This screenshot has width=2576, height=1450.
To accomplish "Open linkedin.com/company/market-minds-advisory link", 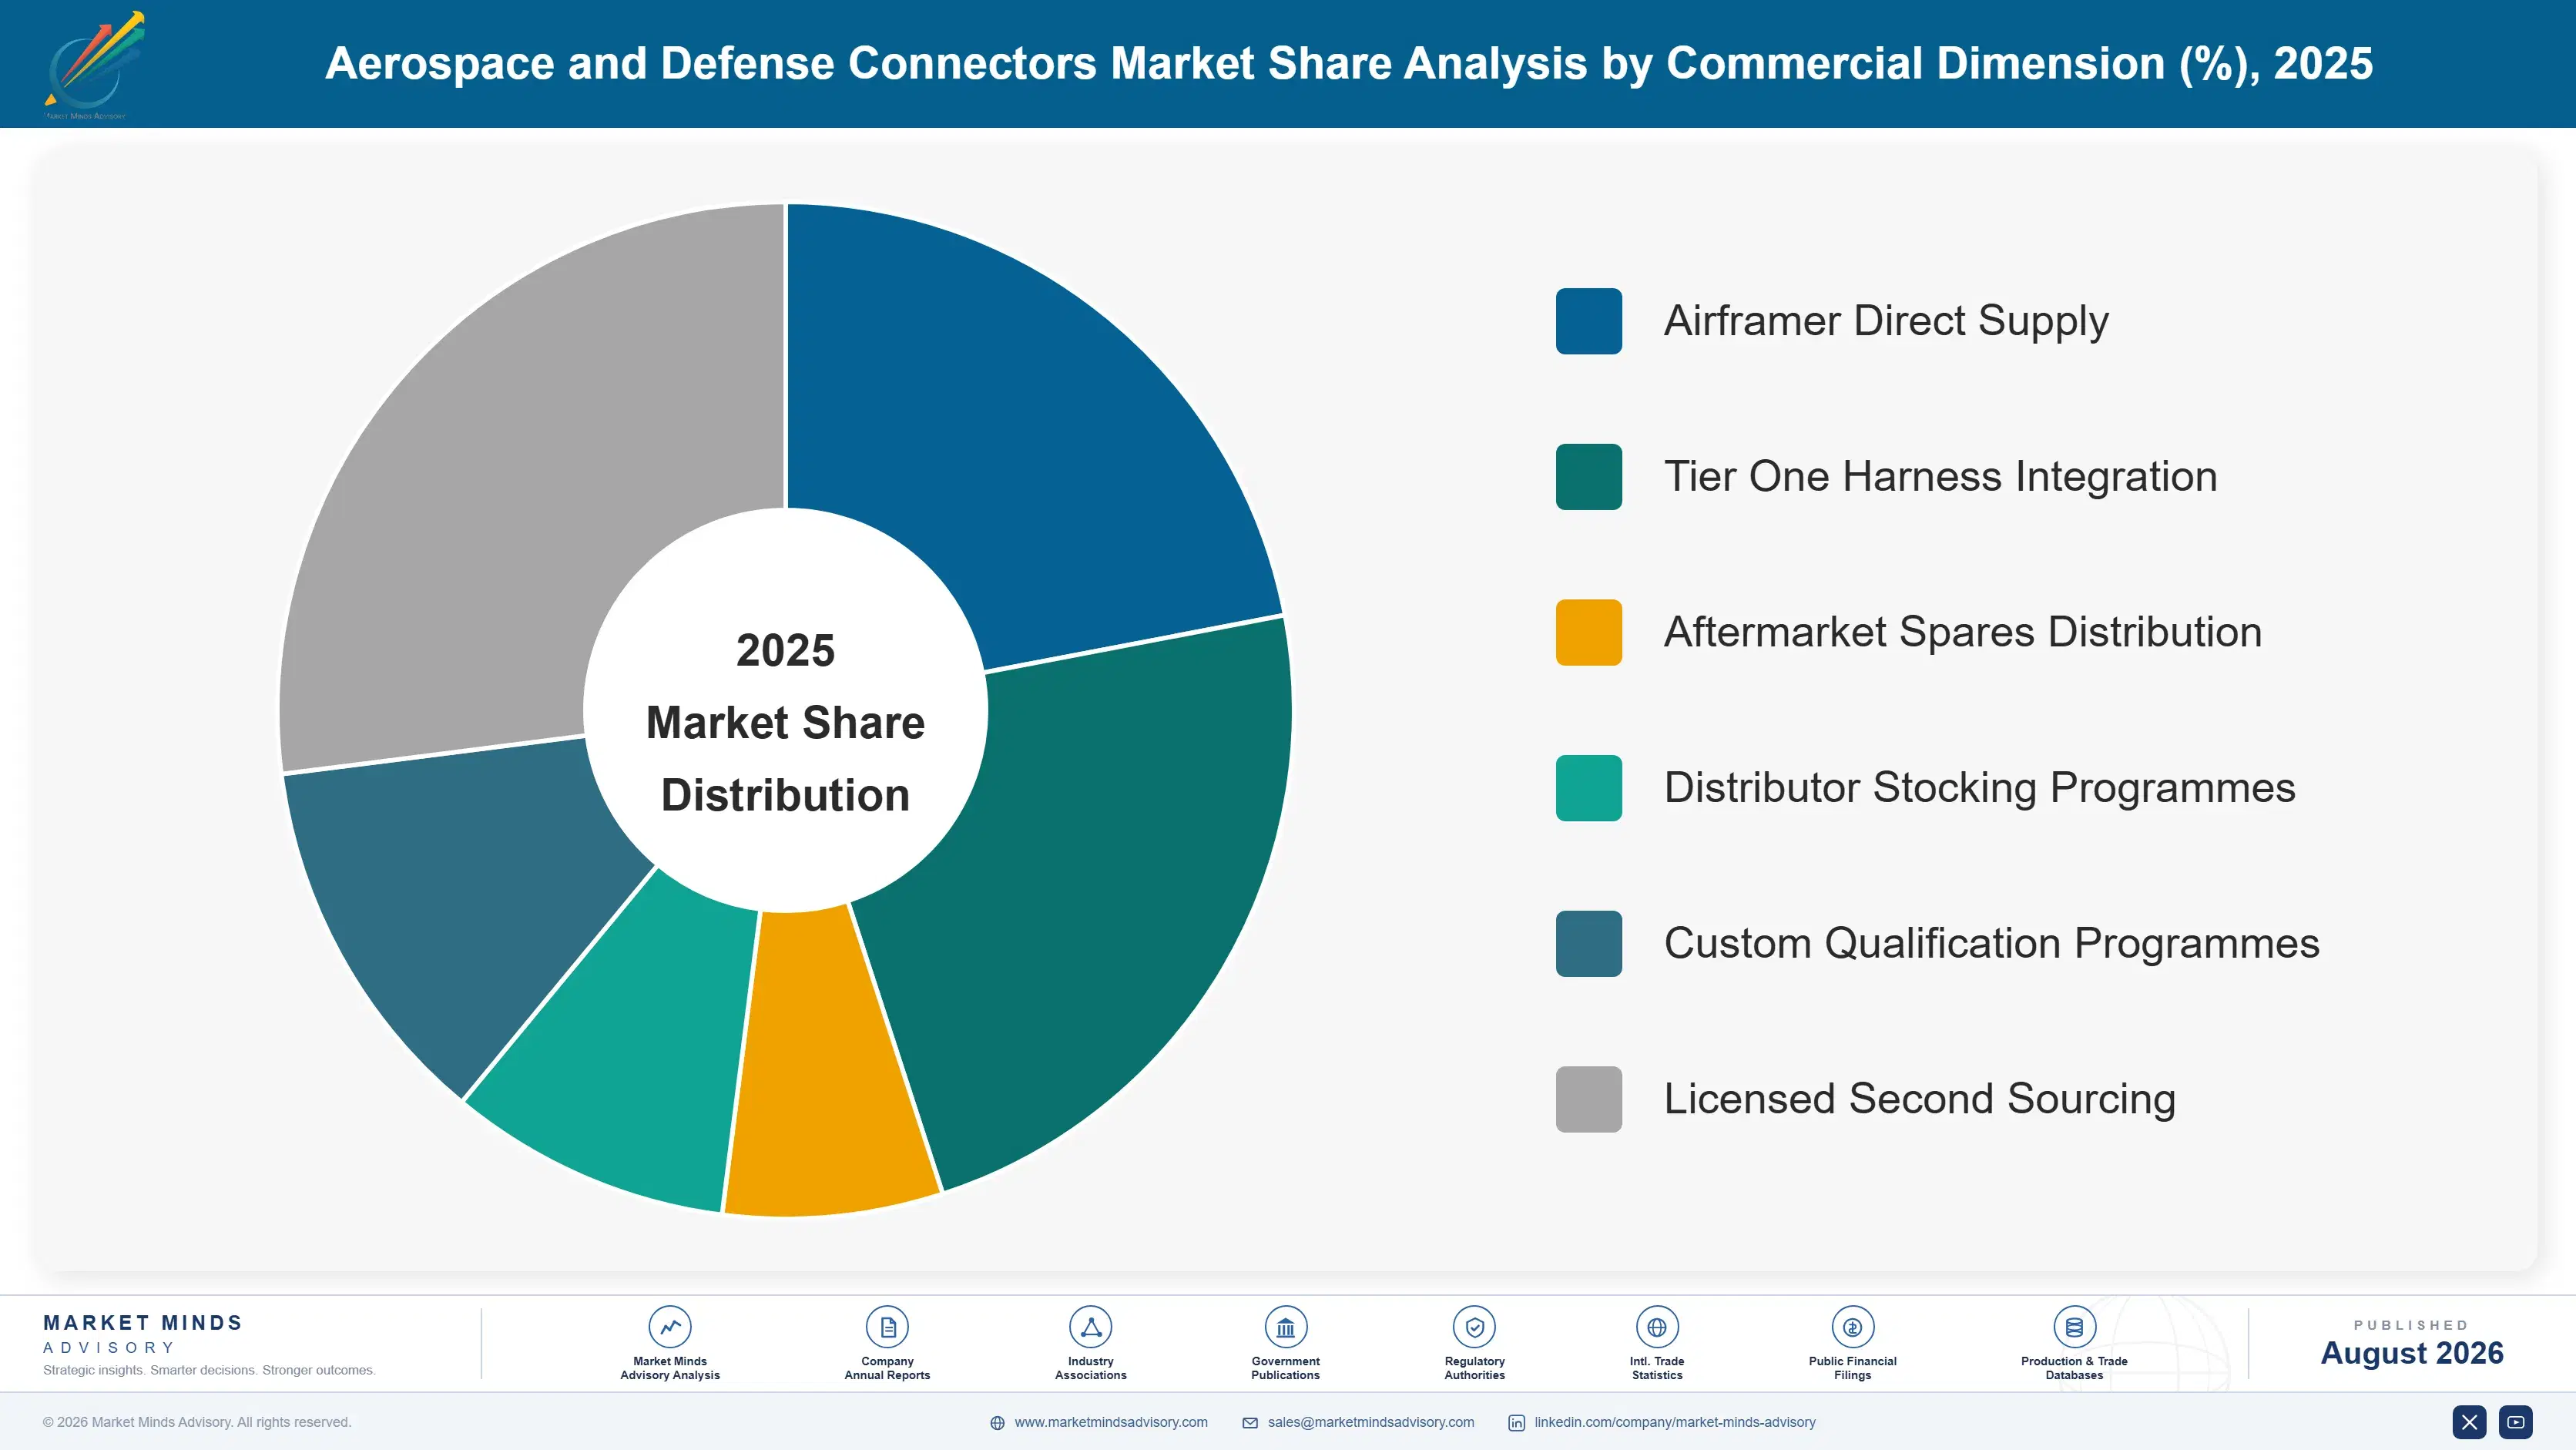I will click(1675, 1422).
